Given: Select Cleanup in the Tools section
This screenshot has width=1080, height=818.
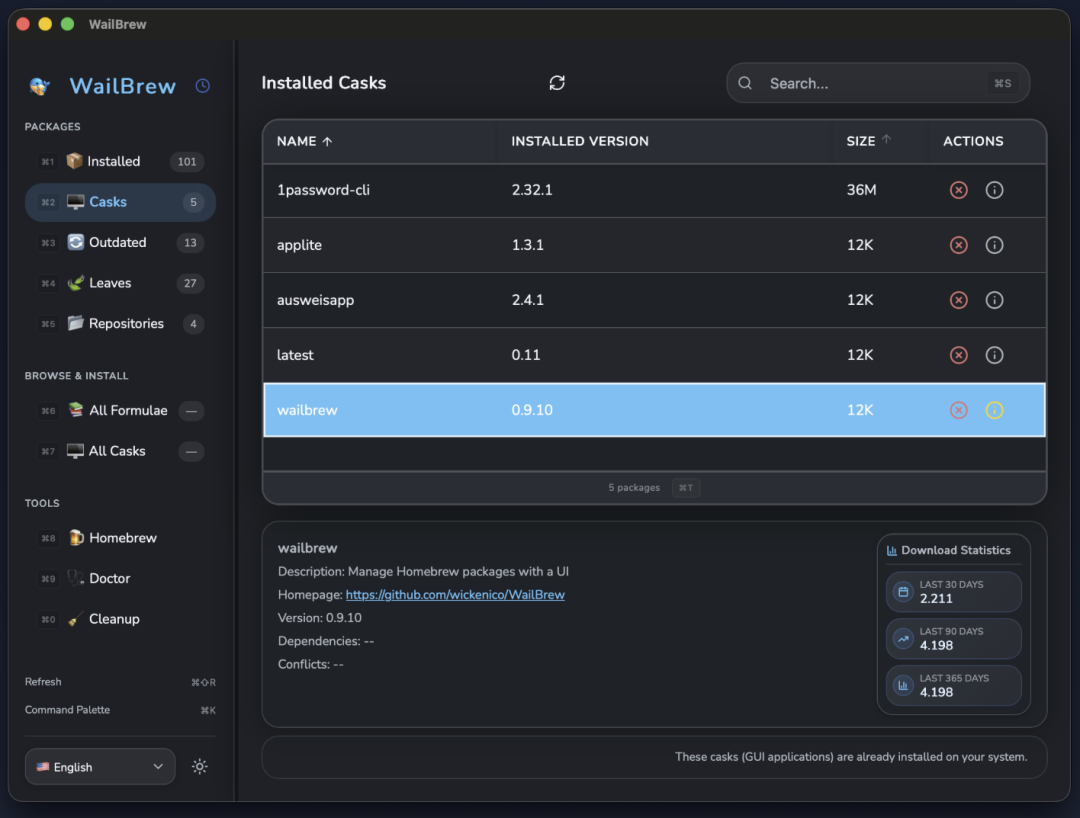Looking at the screenshot, I should click(114, 619).
